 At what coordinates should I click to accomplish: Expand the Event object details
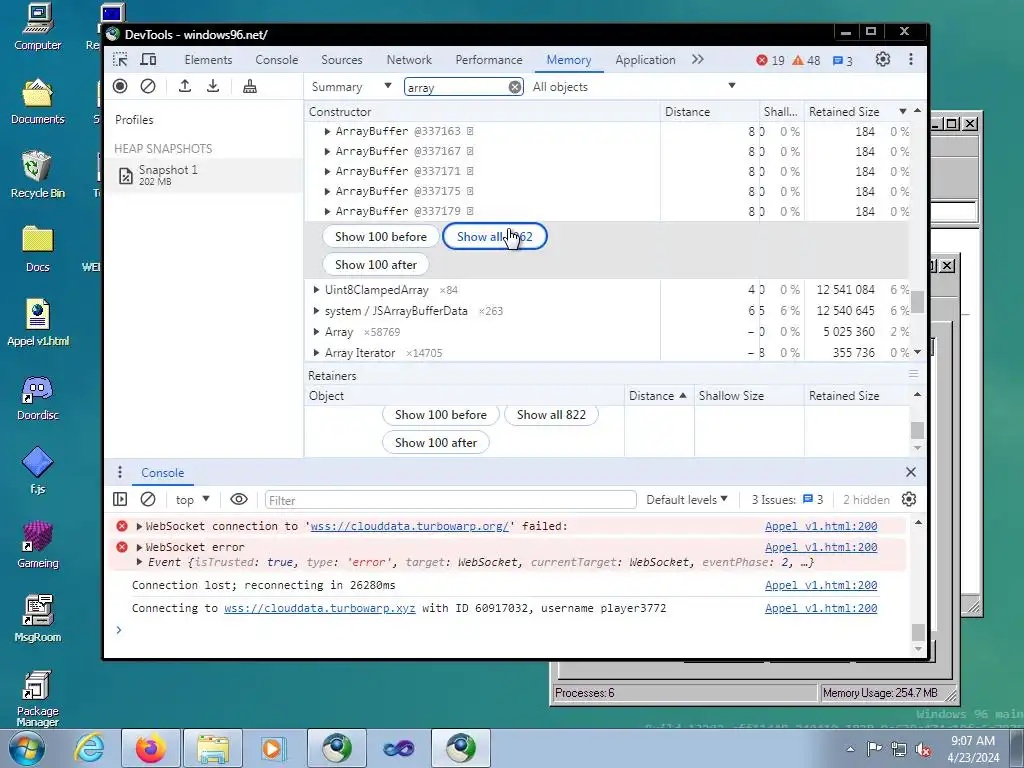[x=139, y=562]
